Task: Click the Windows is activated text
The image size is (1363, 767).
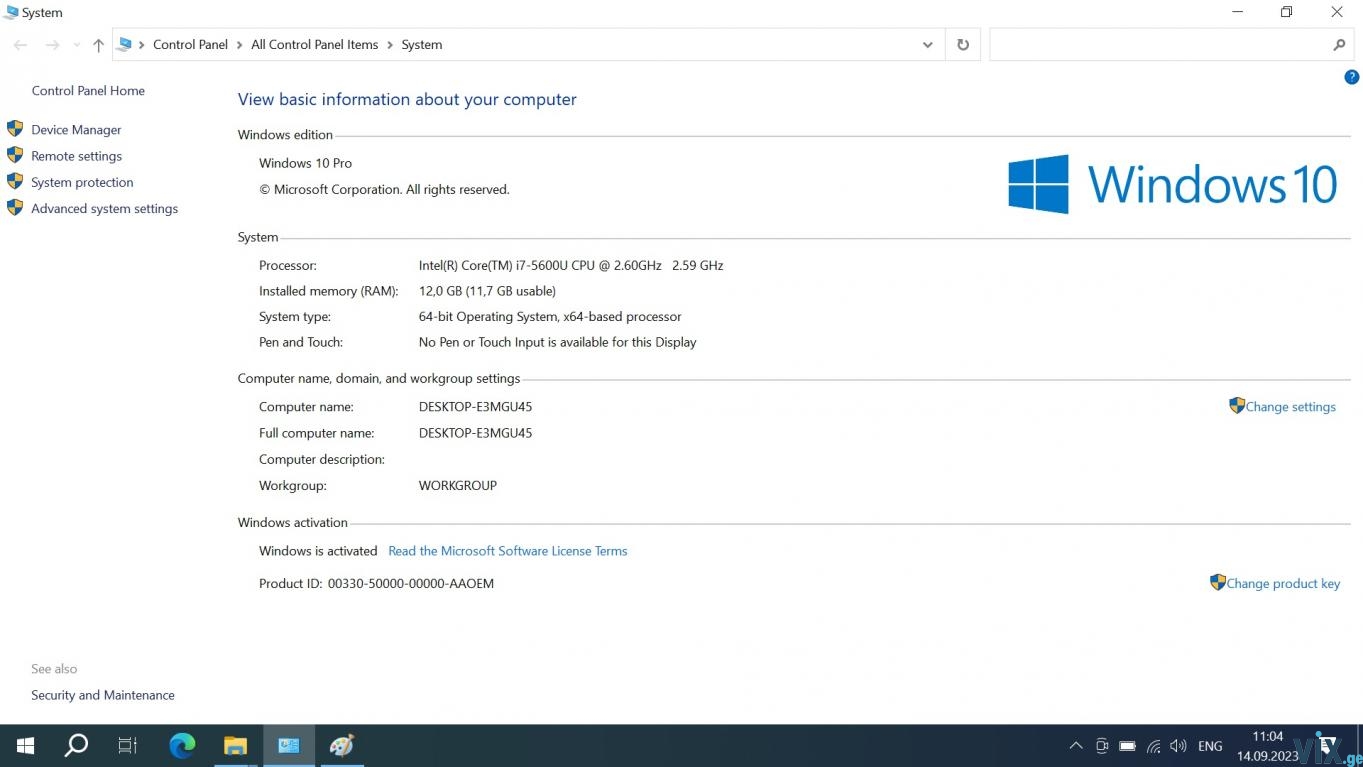Action: 318,551
